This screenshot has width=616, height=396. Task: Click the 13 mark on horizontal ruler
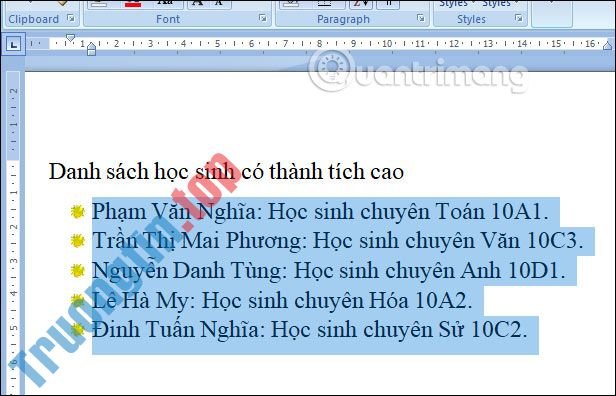point(488,44)
